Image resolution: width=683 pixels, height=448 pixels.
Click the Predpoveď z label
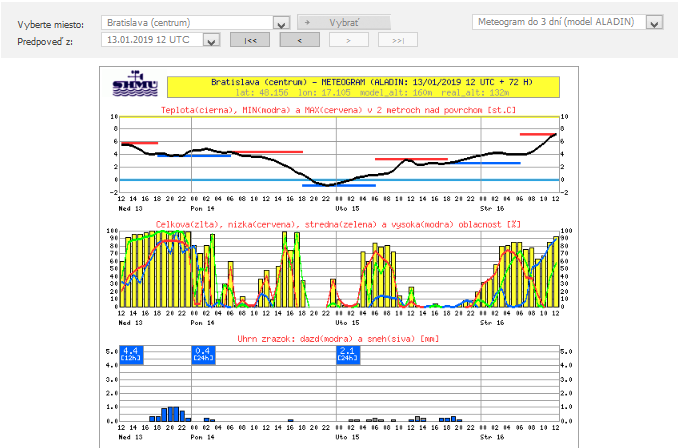tap(45, 42)
